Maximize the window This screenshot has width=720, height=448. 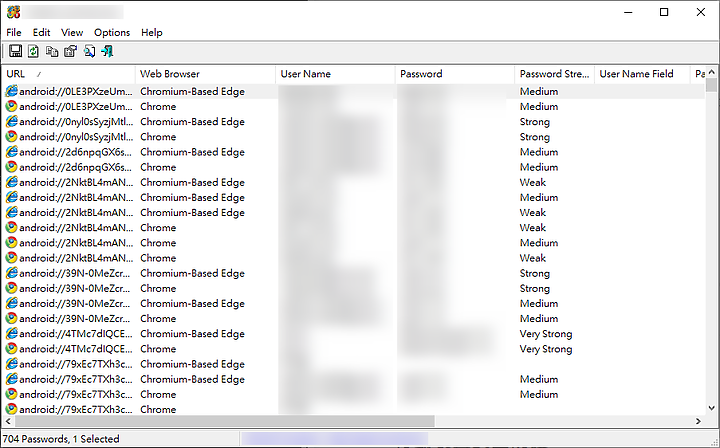pyautogui.click(x=664, y=12)
